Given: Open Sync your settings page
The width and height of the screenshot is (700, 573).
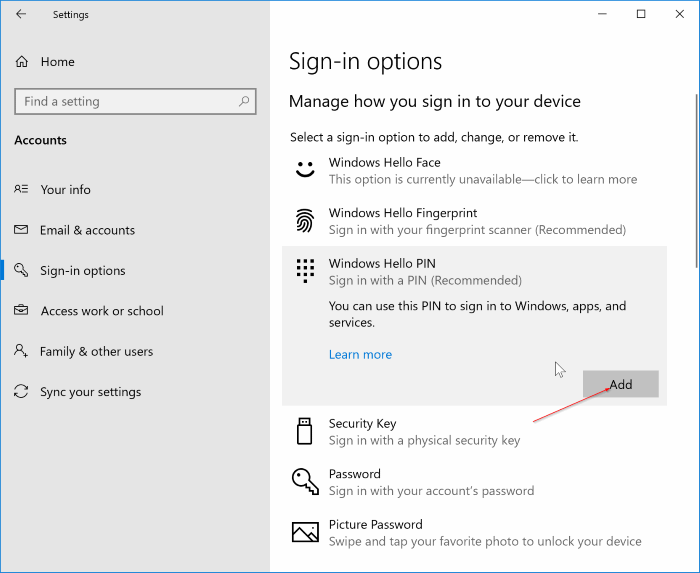Looking at the screenshot, I should click(x=135, y=392).
